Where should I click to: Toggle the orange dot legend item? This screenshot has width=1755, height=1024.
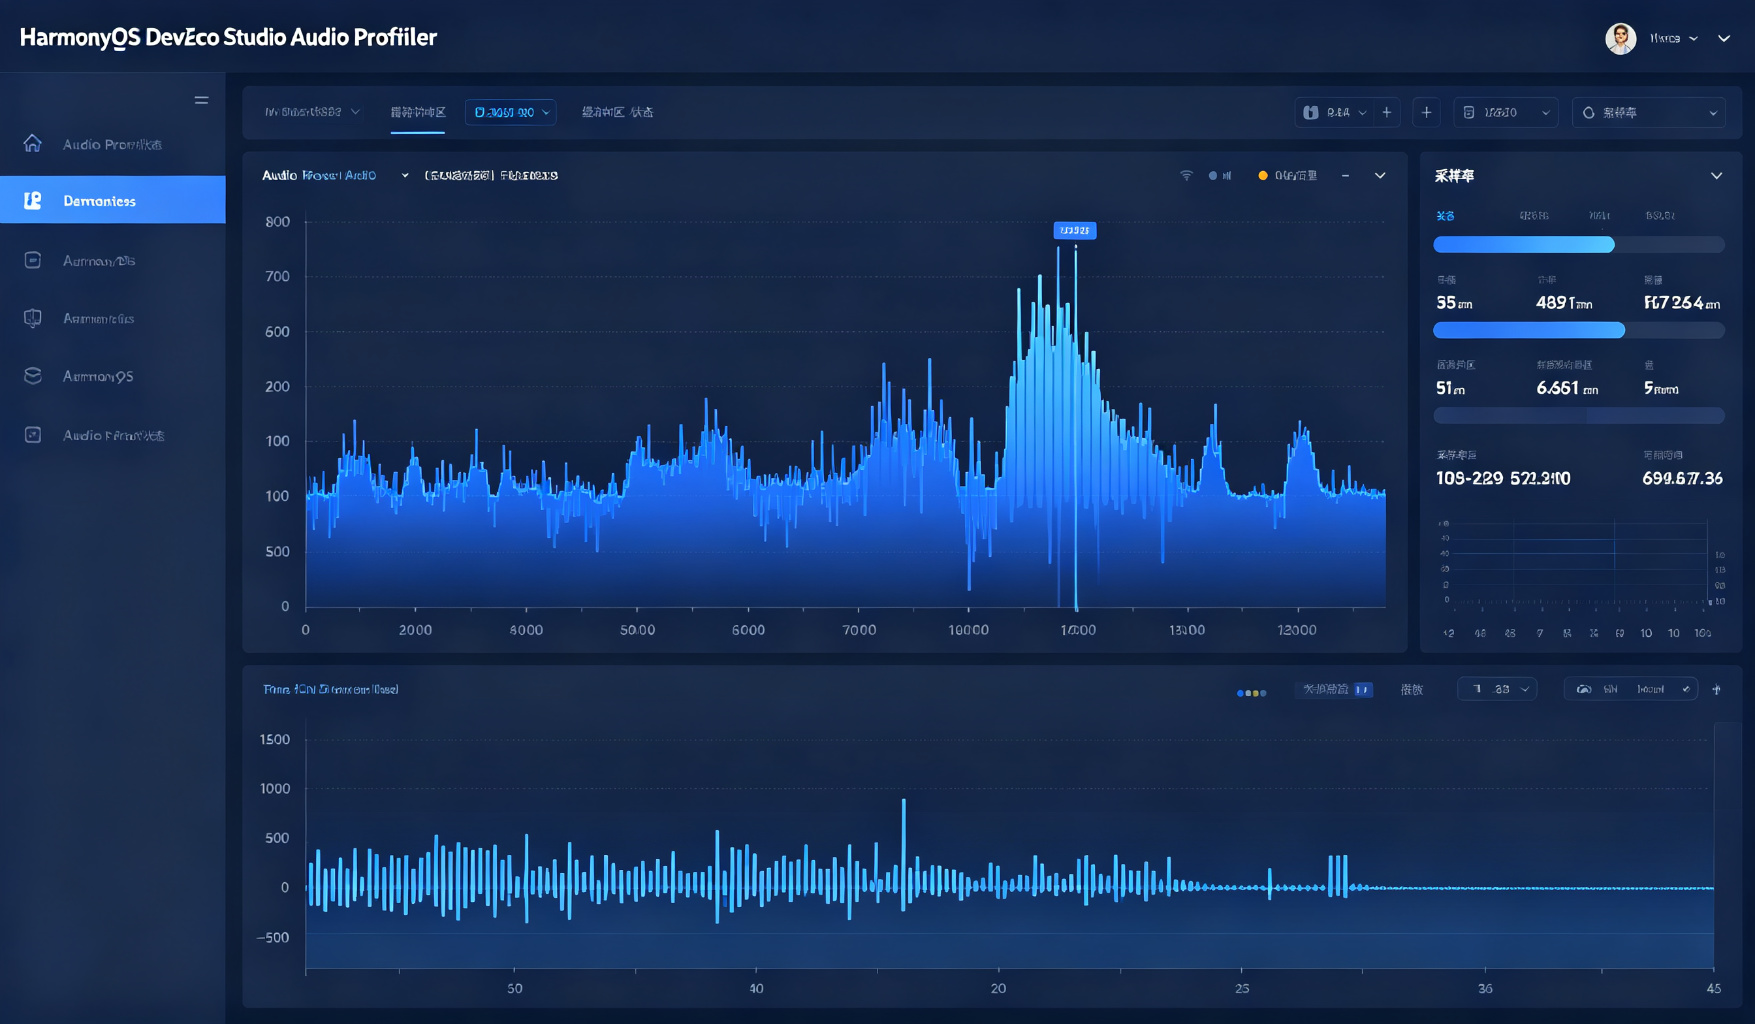click(1288, 175)
